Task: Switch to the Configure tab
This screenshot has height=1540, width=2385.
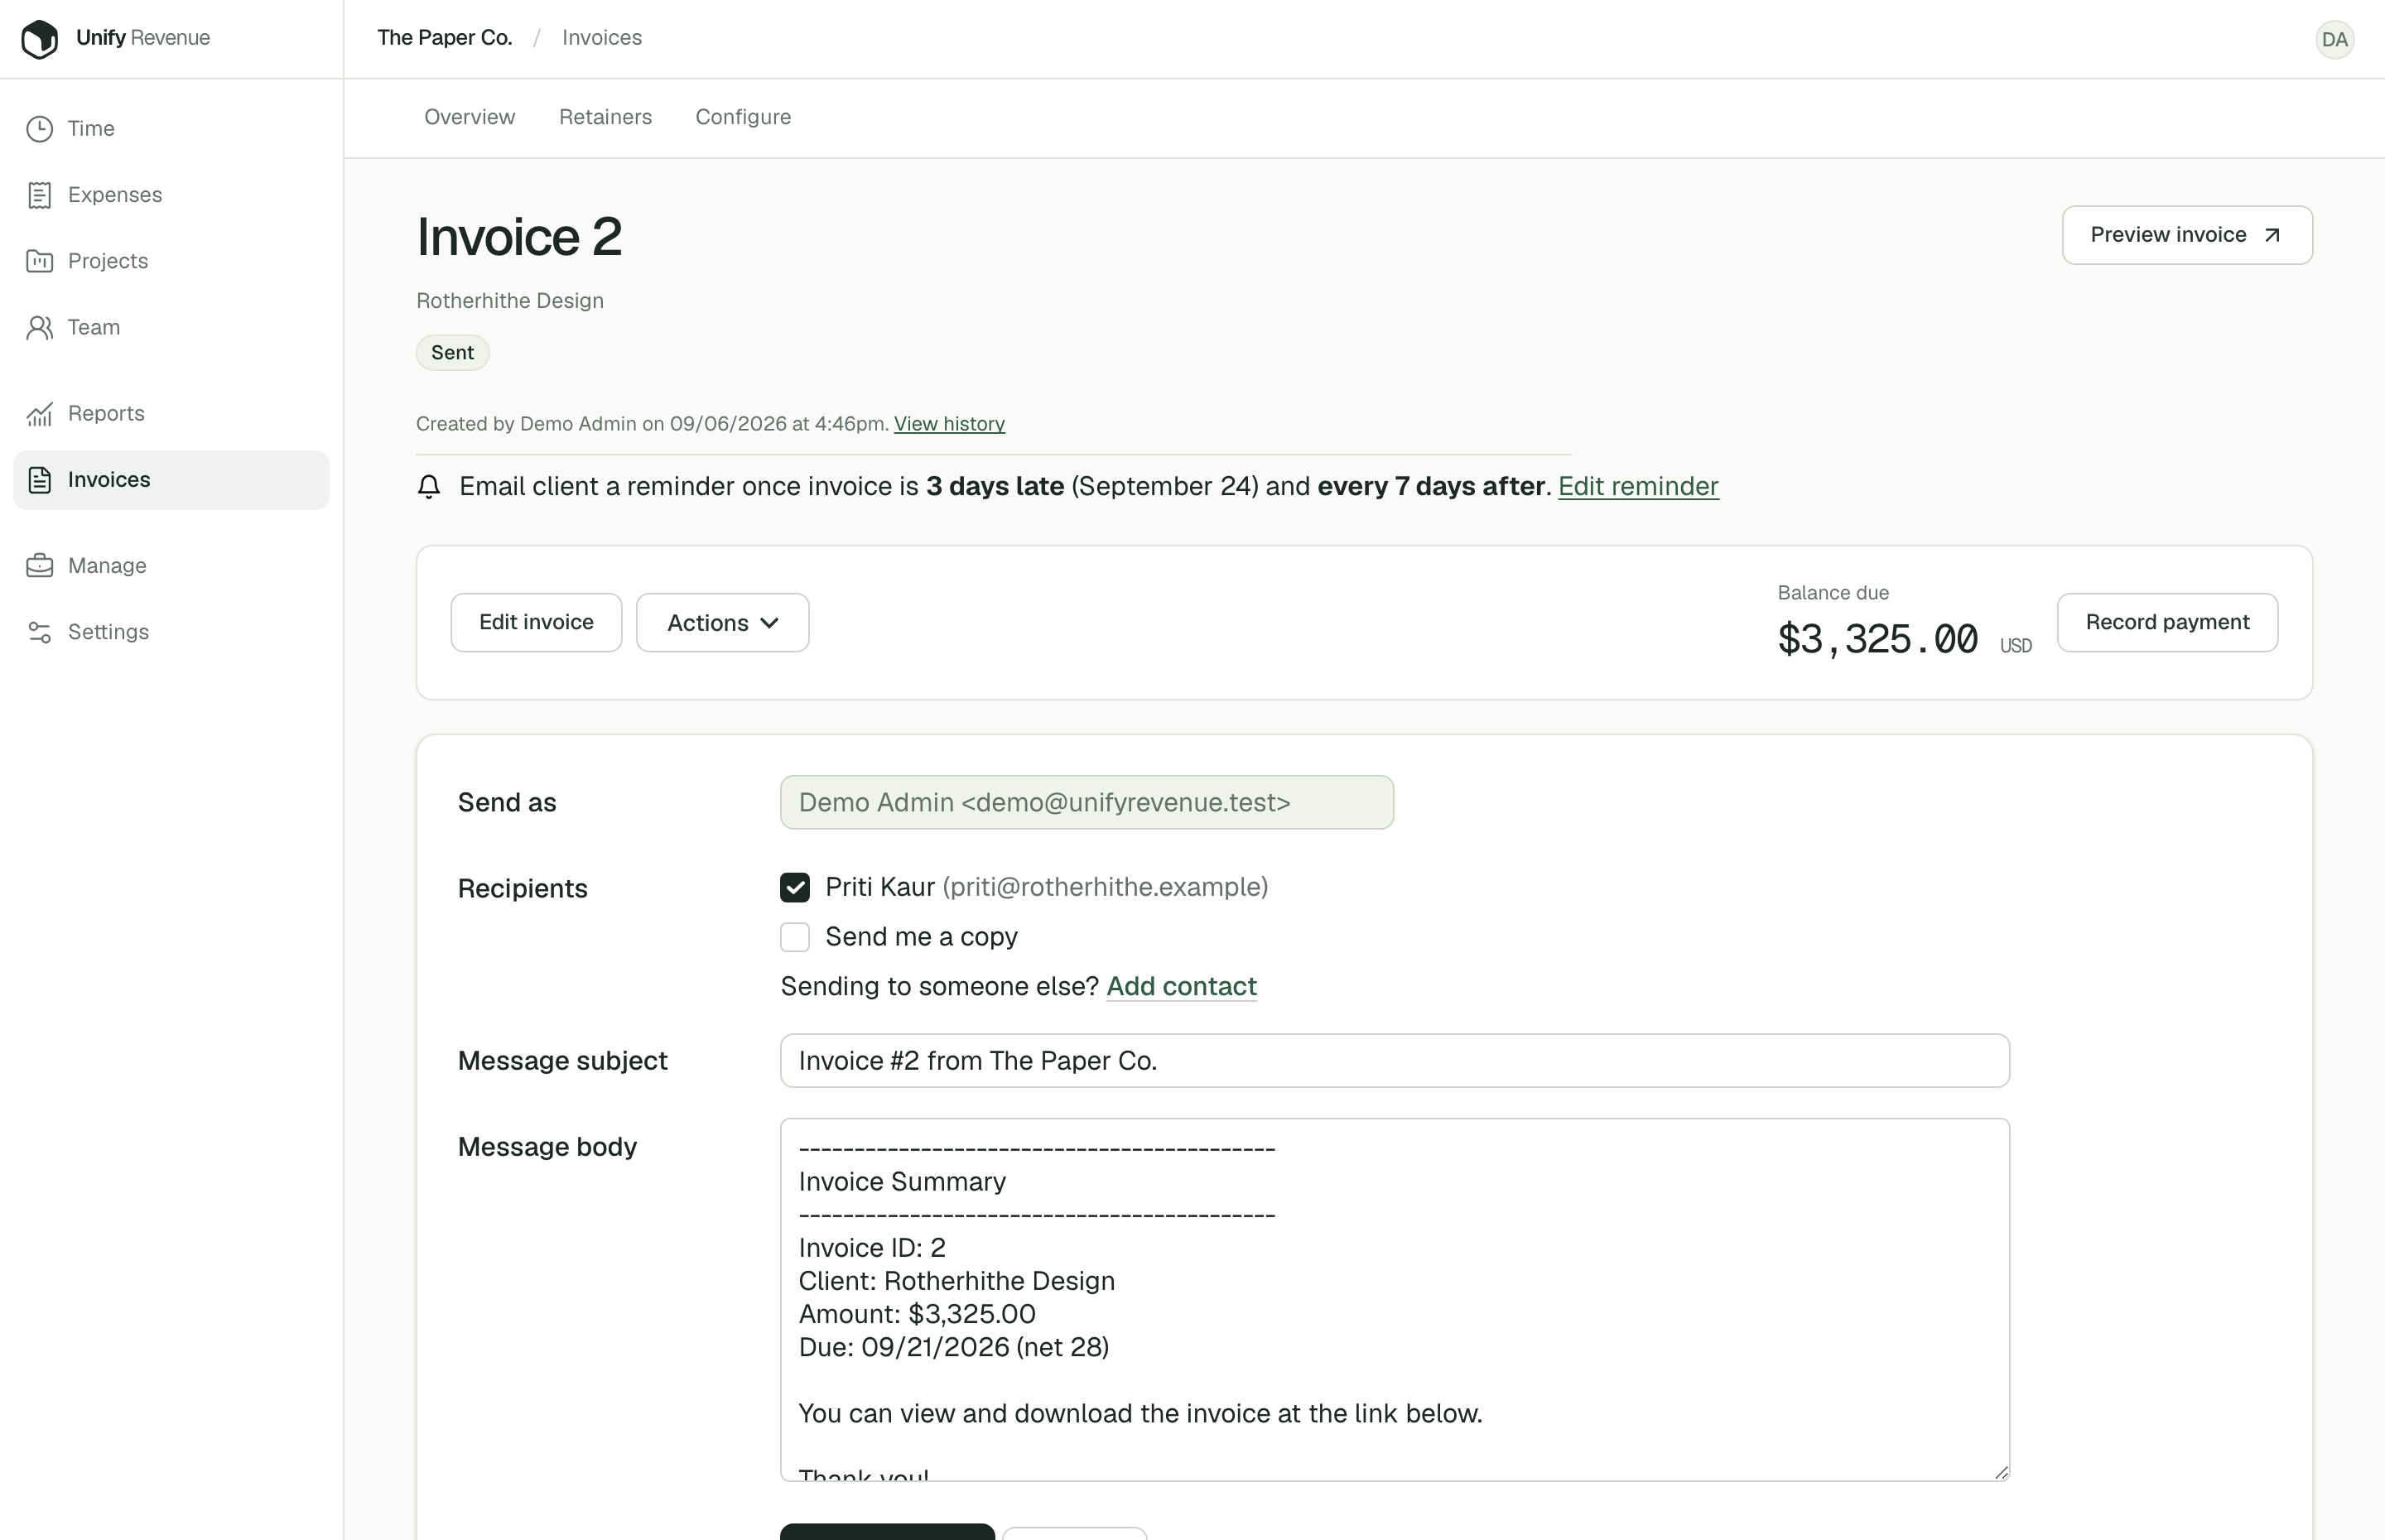Action: (743, 117)
